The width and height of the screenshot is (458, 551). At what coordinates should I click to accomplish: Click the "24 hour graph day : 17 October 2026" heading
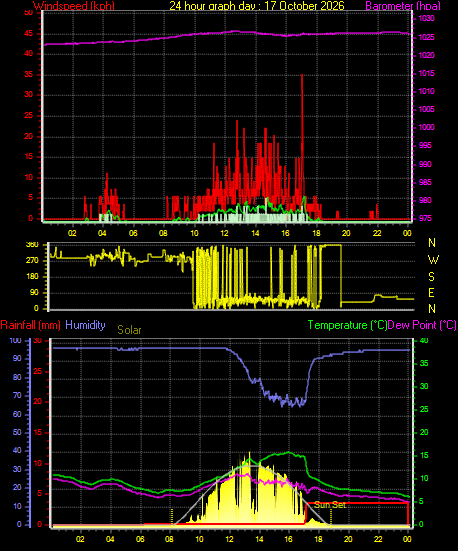coord(257,6)
